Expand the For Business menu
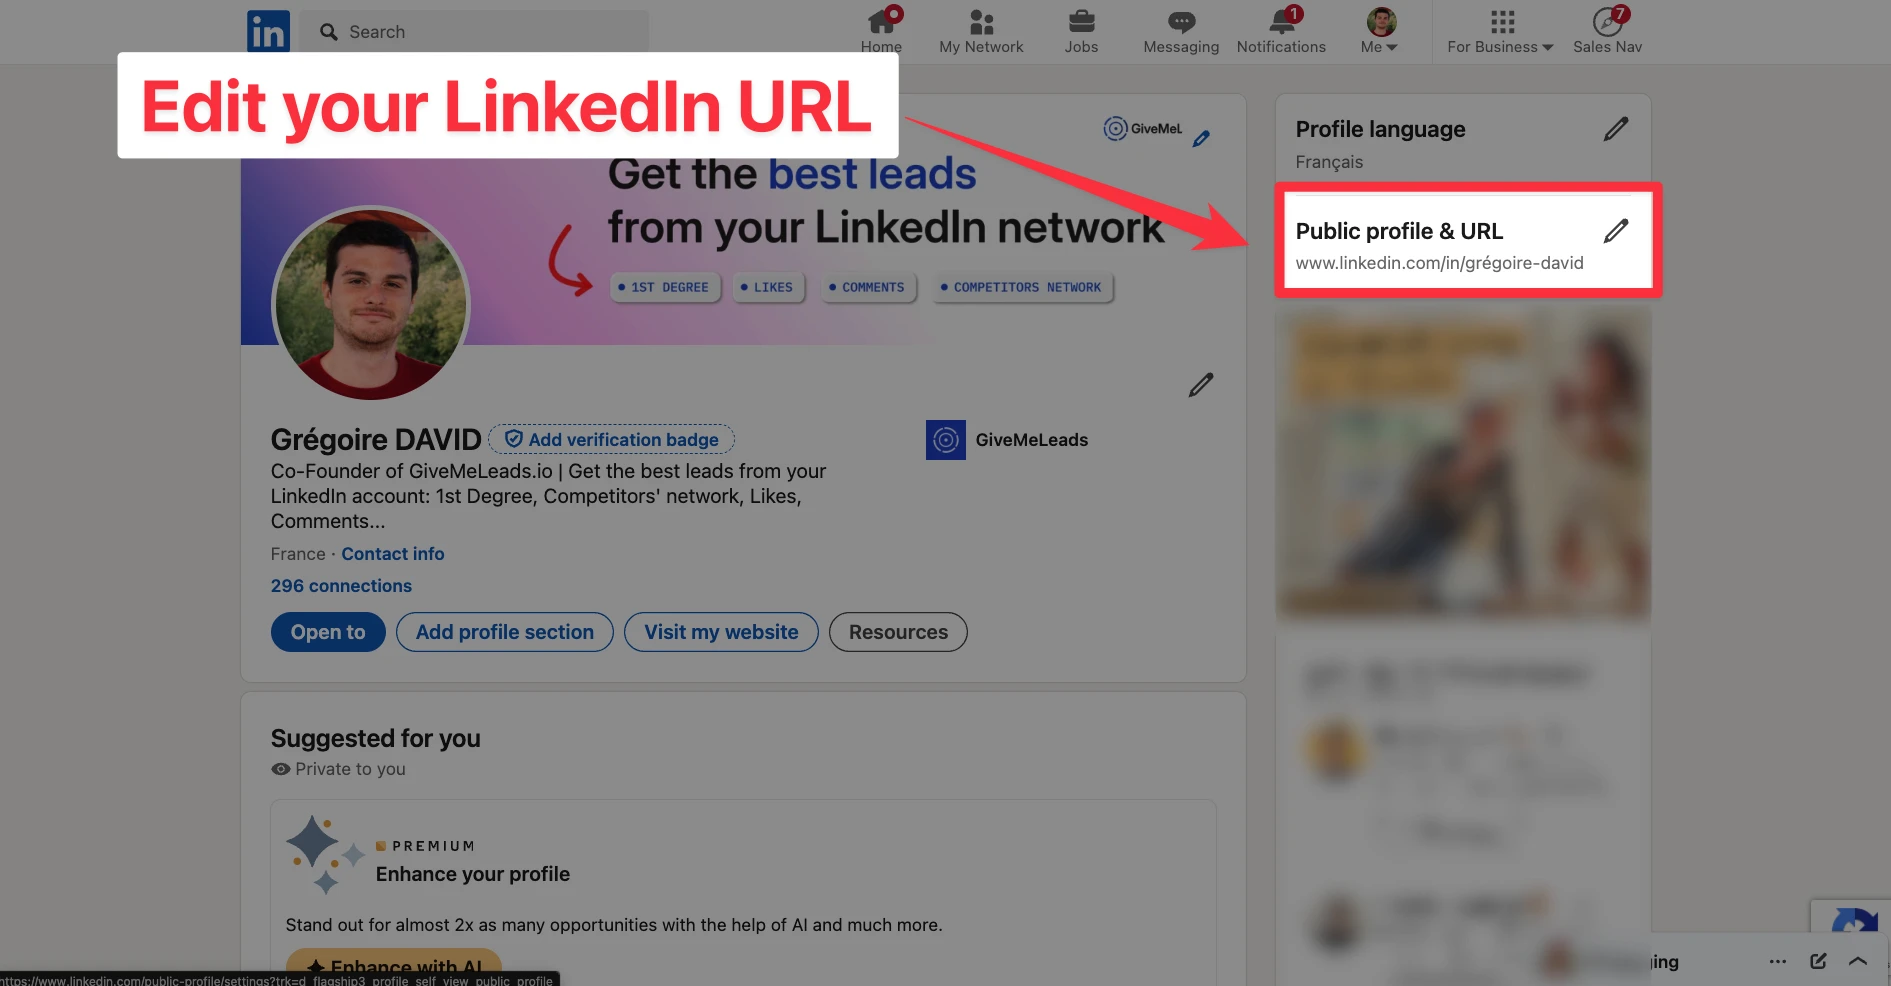Screen dimensions: 1891x986 pos(1500,31)
